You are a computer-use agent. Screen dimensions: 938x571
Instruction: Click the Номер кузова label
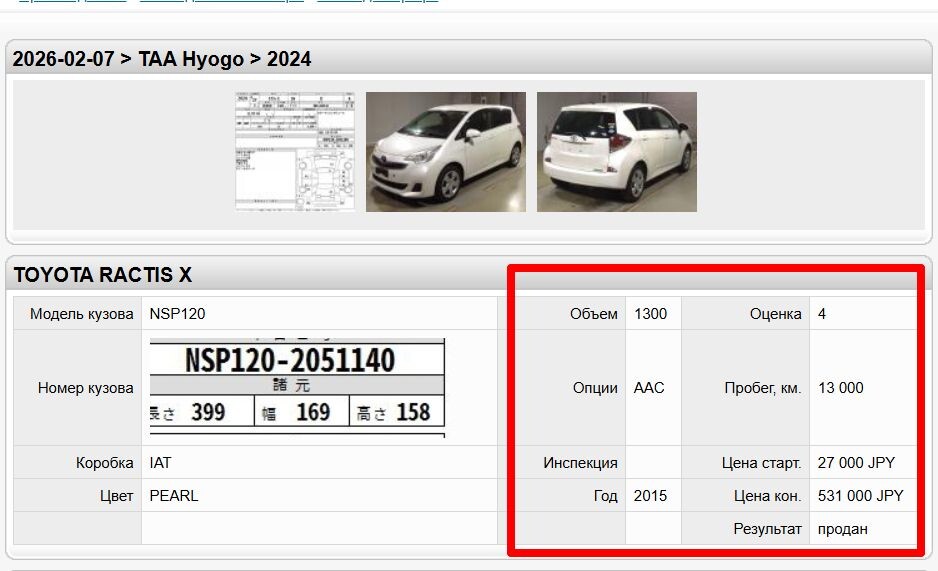pyautogui.click(x=86, y=388)
